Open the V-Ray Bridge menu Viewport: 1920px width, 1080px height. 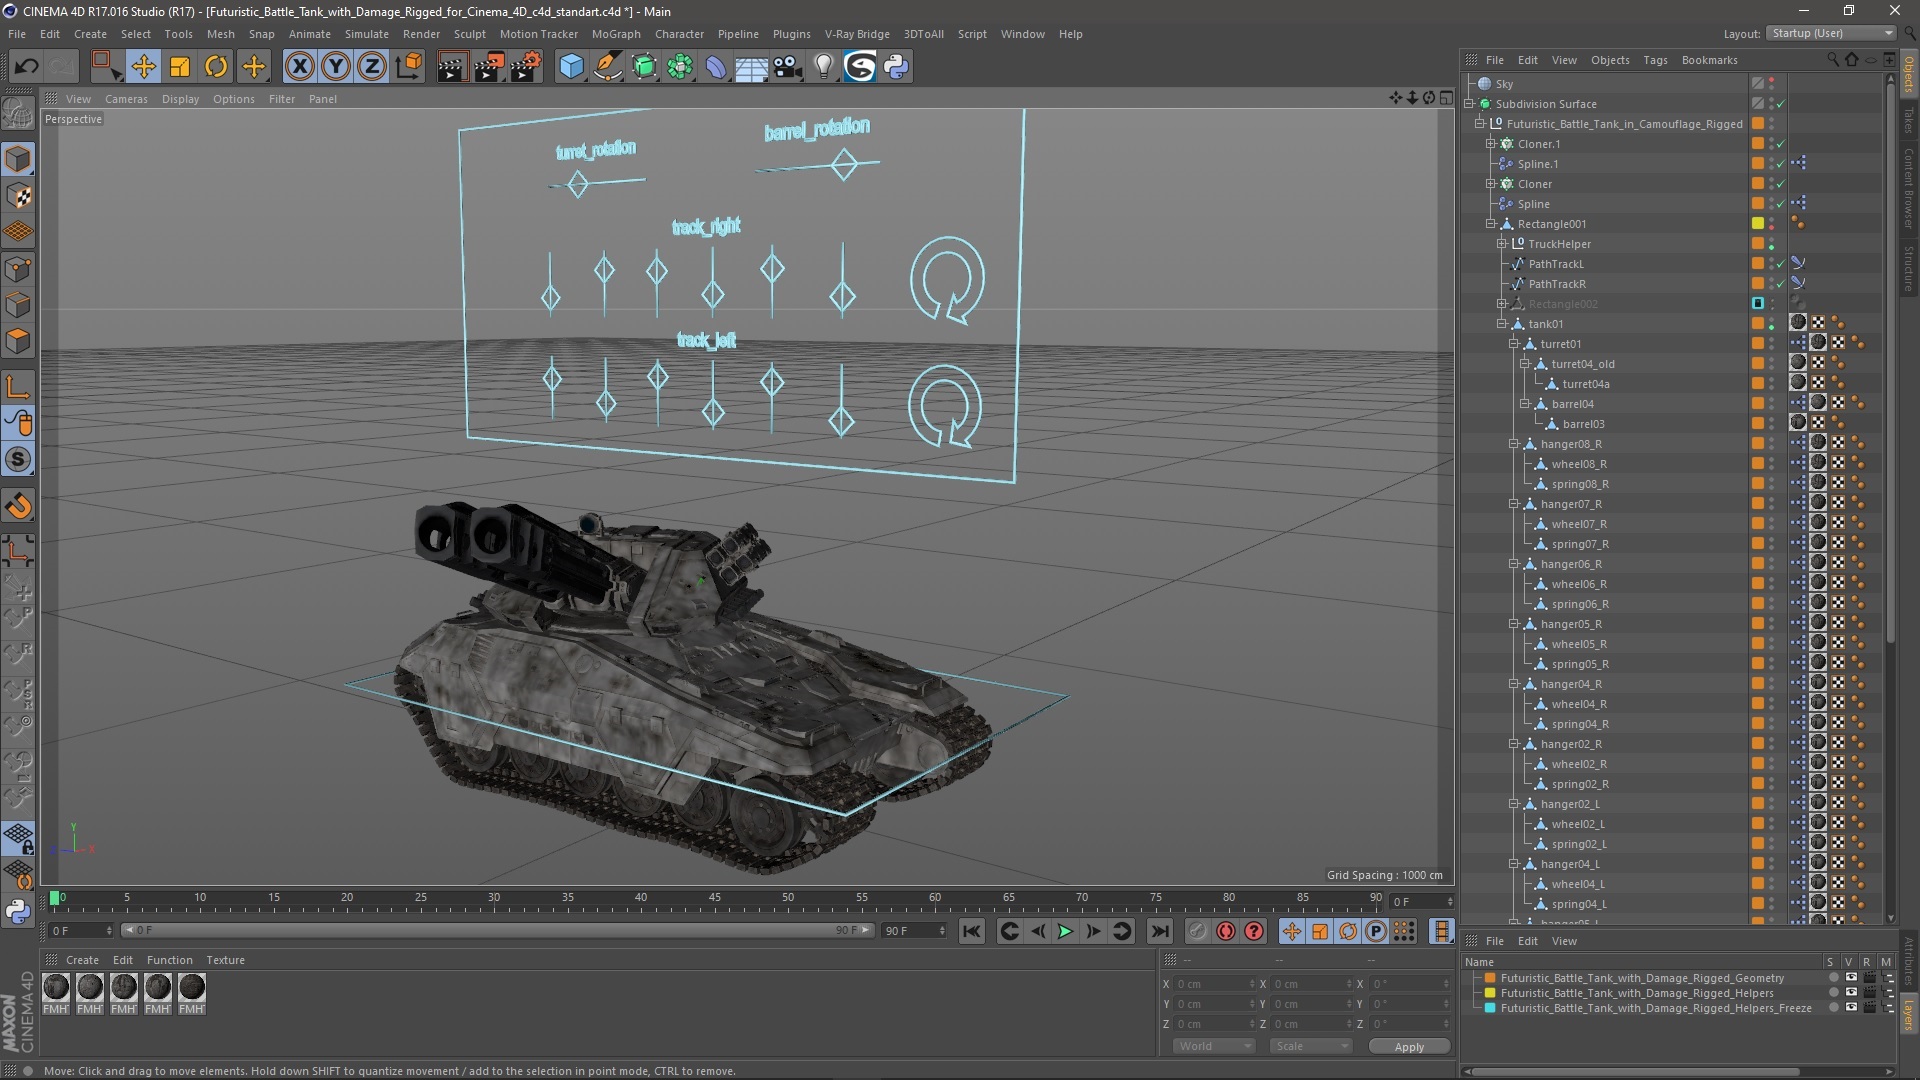pos(857,34)
